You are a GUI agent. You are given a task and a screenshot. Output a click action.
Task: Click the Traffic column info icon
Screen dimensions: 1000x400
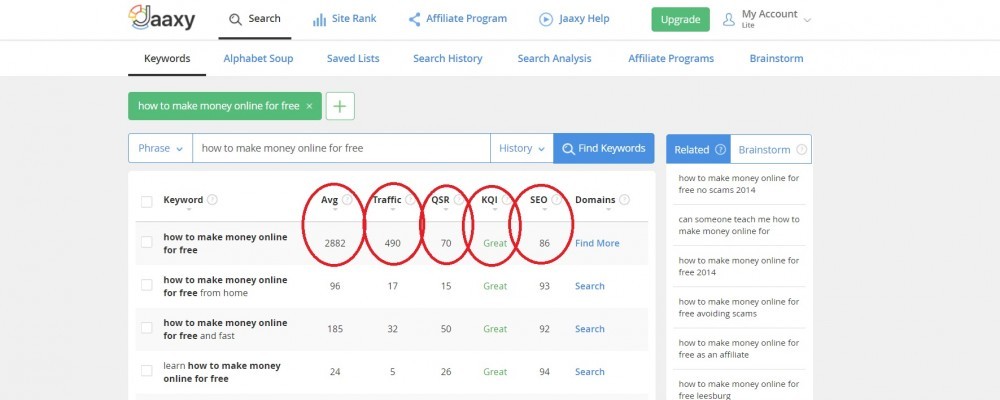pyautogui.click(x=409, y=200)
